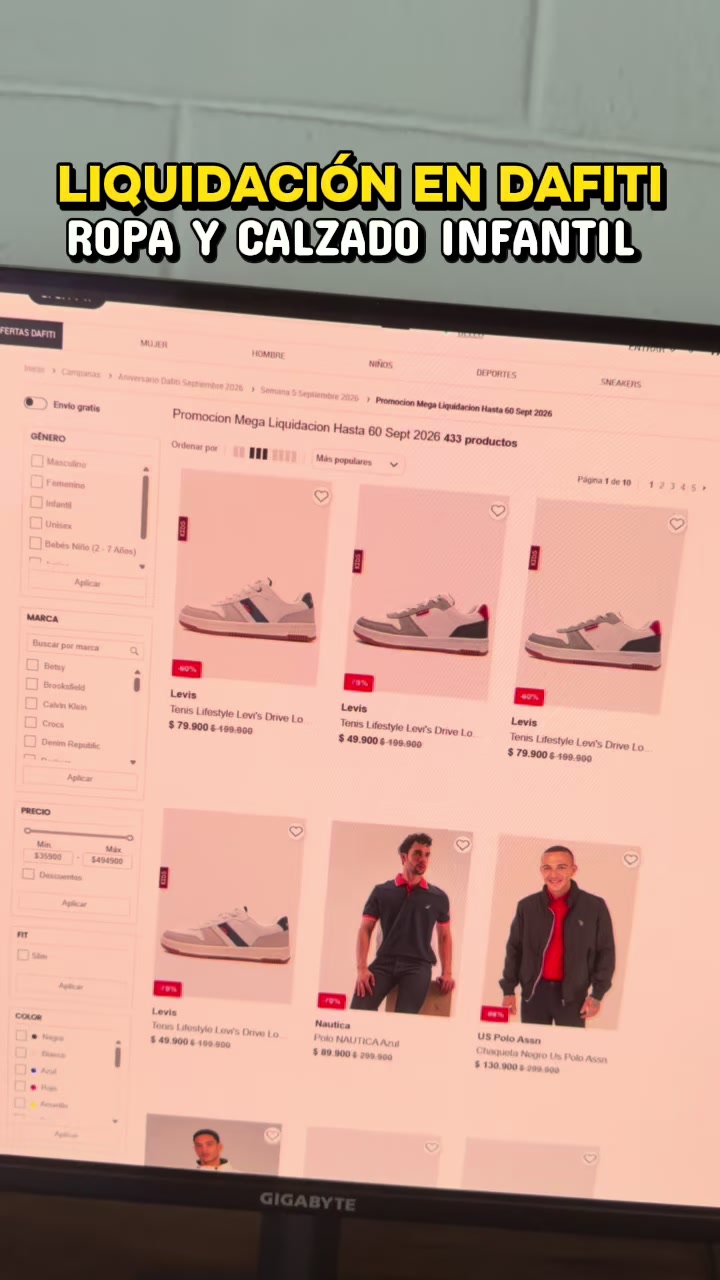Open the DEPORTES navigation menu
The image size is (720, 1280).
(496, 373)
